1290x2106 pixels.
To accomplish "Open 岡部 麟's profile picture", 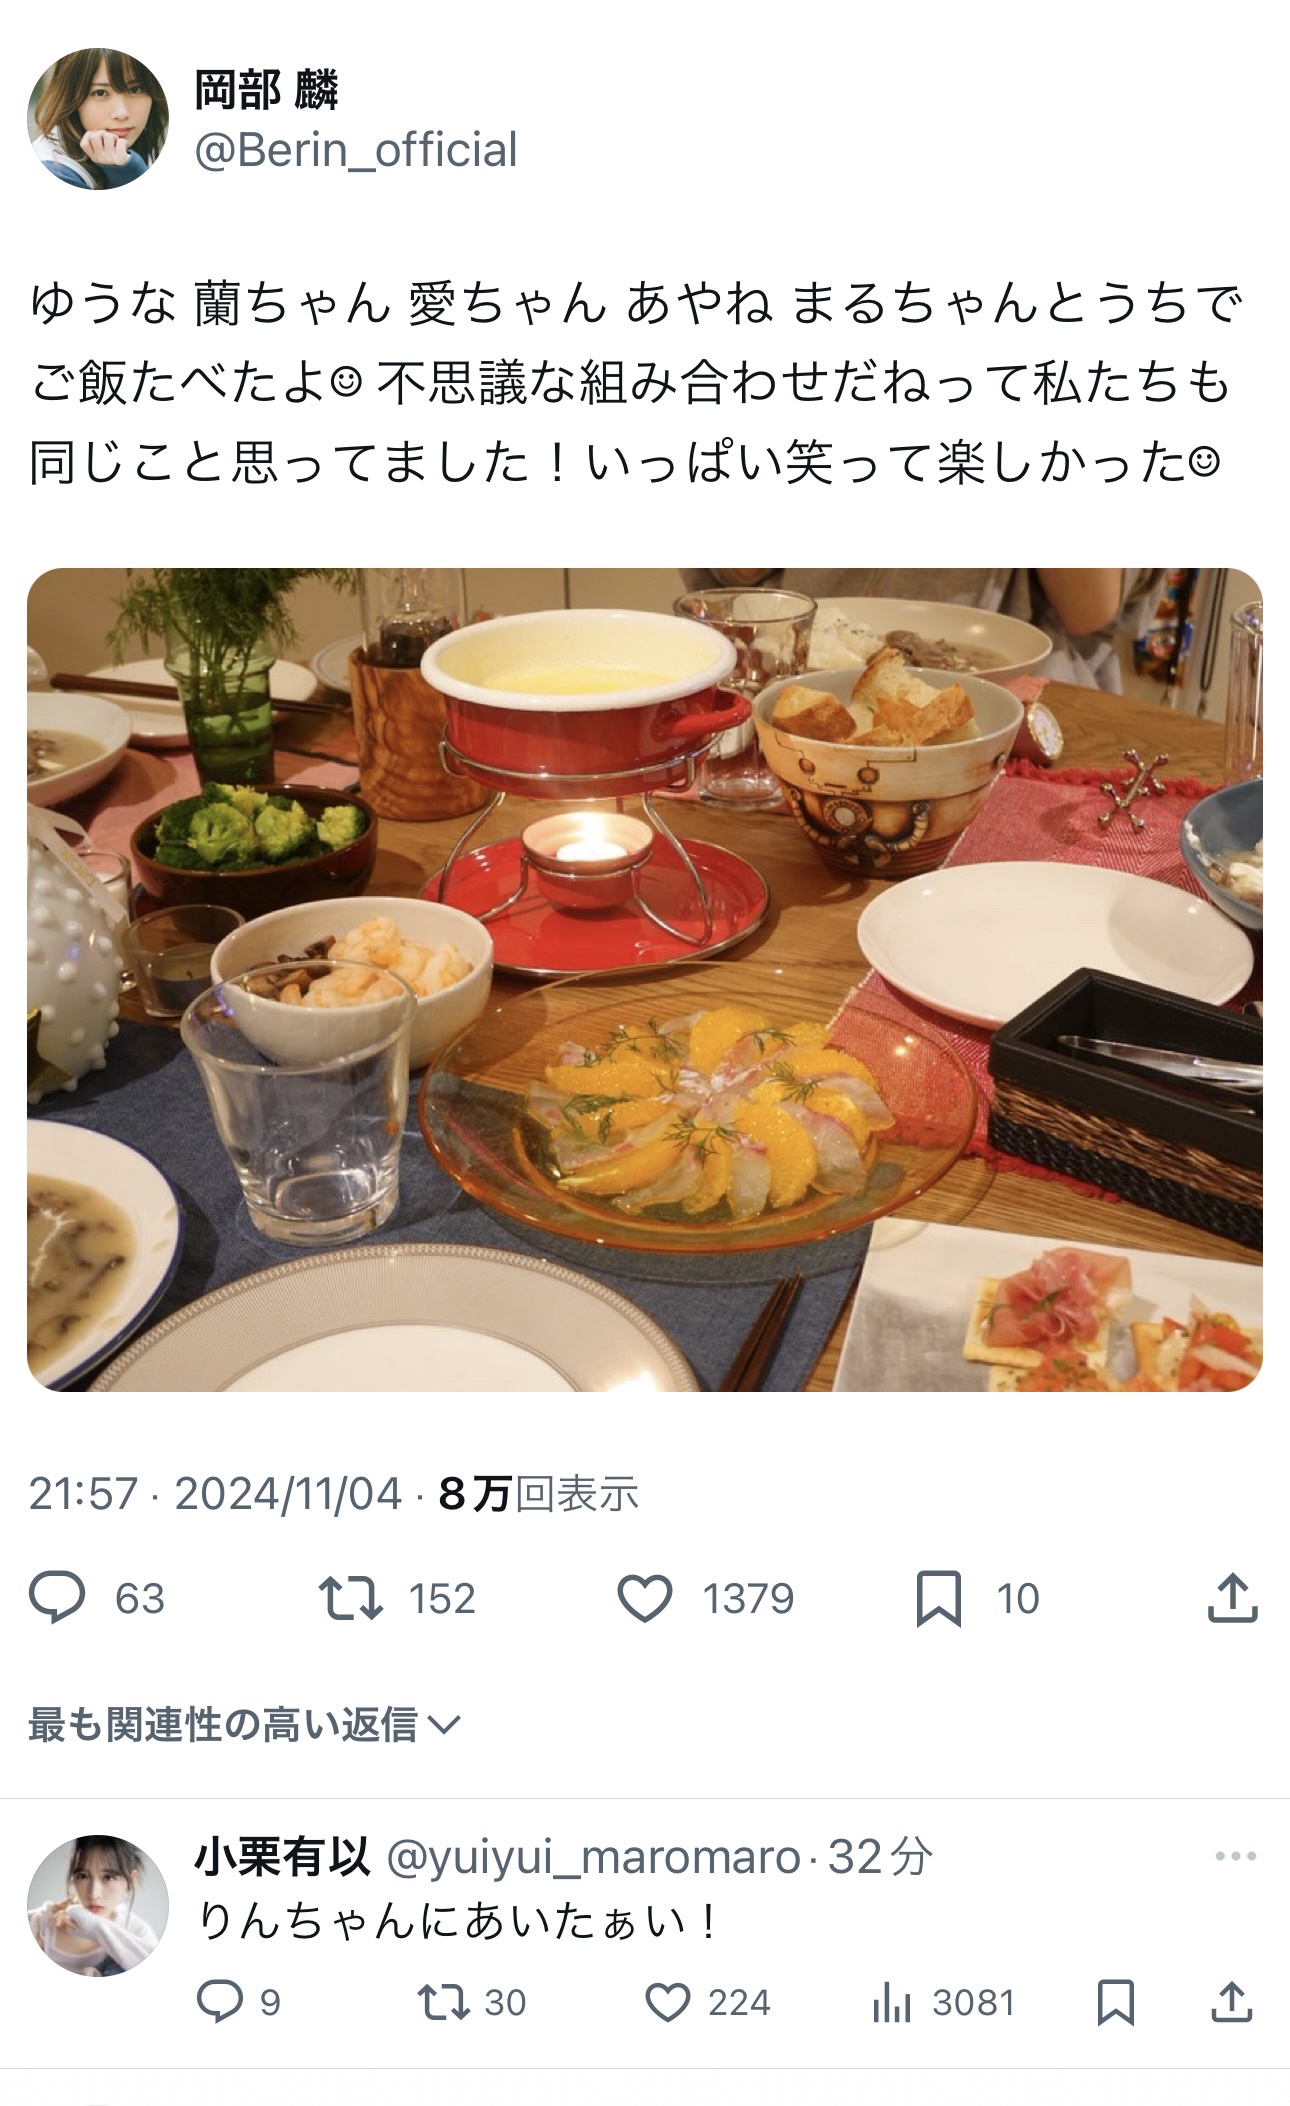I will point(98,119).
